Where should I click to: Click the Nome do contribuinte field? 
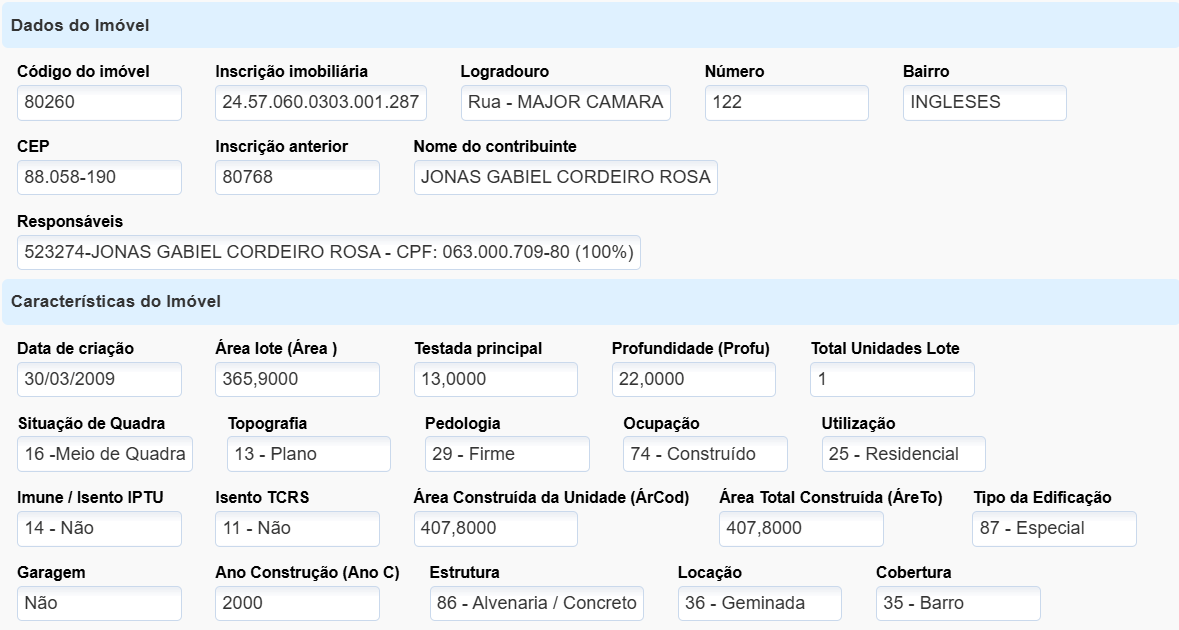click(565, 177)
